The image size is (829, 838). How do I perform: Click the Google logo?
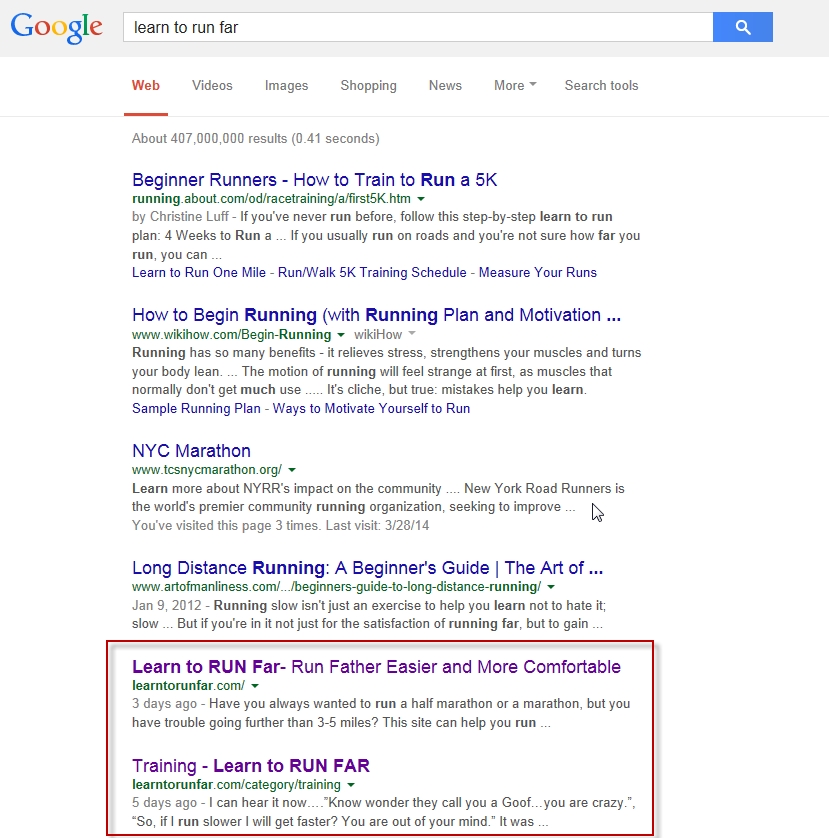point(57,27)
